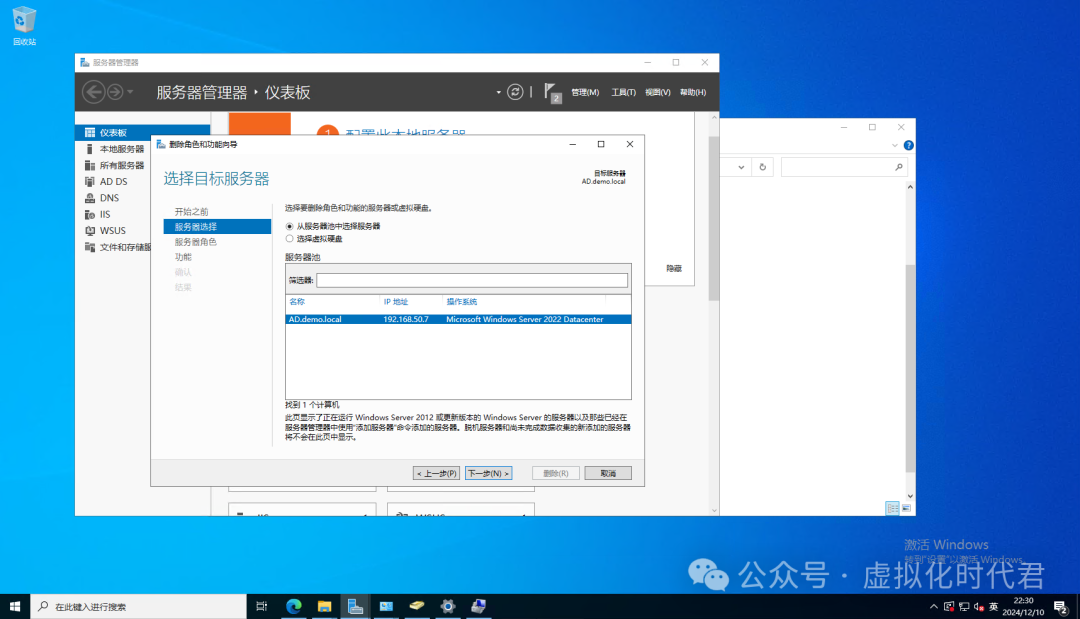
Task: Select the 功能 wizard step
Action: 183,257
